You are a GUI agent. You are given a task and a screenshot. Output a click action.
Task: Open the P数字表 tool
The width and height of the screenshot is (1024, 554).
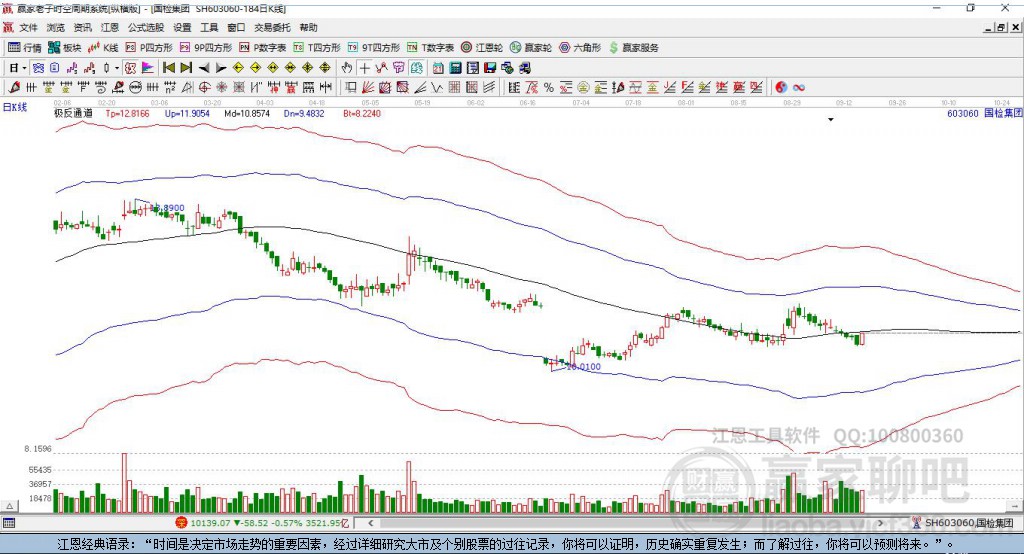pos(263,48)
